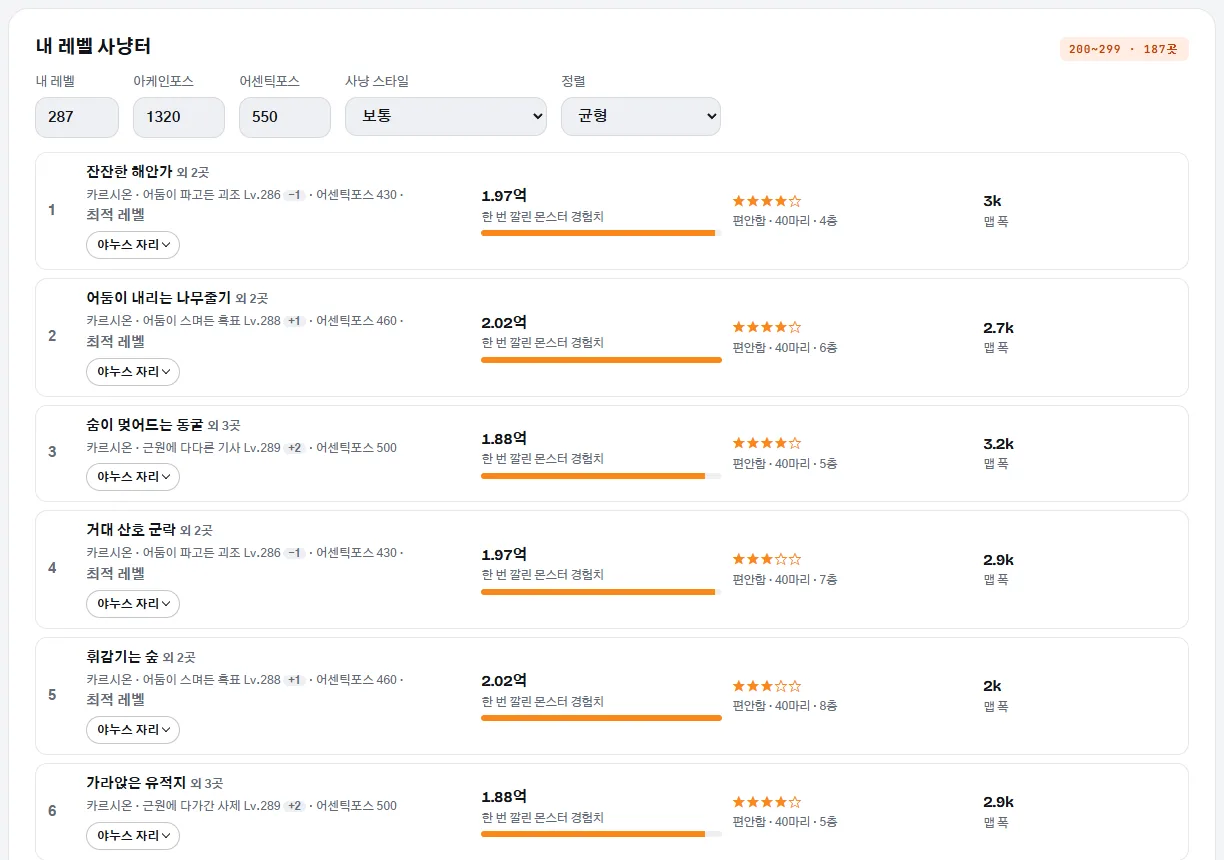
Task: Click the 200~299 · 187곳 badge
Action: point(1124,49)
